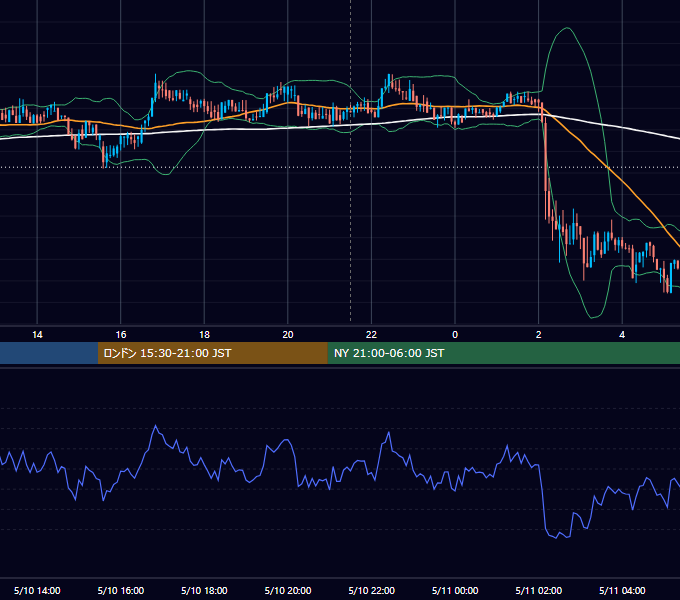Image resolution: width=680 pixels, height=600 pixels.
Task: Click the 5/10 18:00 date label
Action: point(204,590)
